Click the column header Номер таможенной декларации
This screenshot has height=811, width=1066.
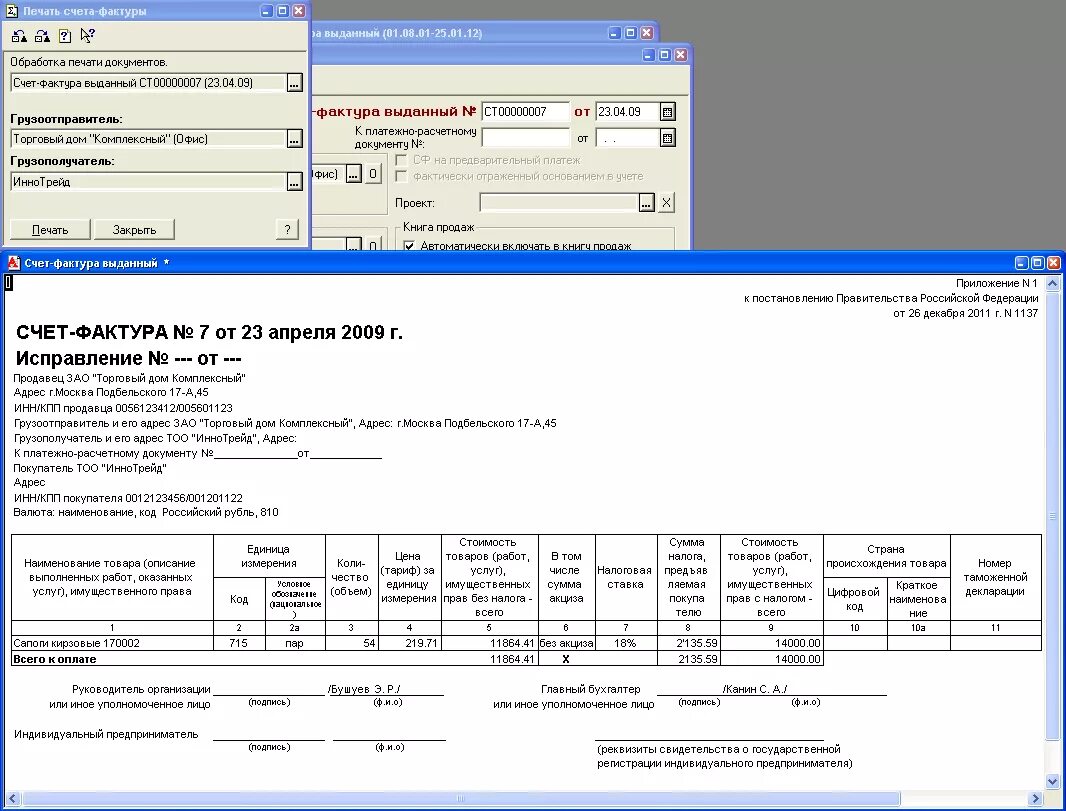[x=995, y=577]
